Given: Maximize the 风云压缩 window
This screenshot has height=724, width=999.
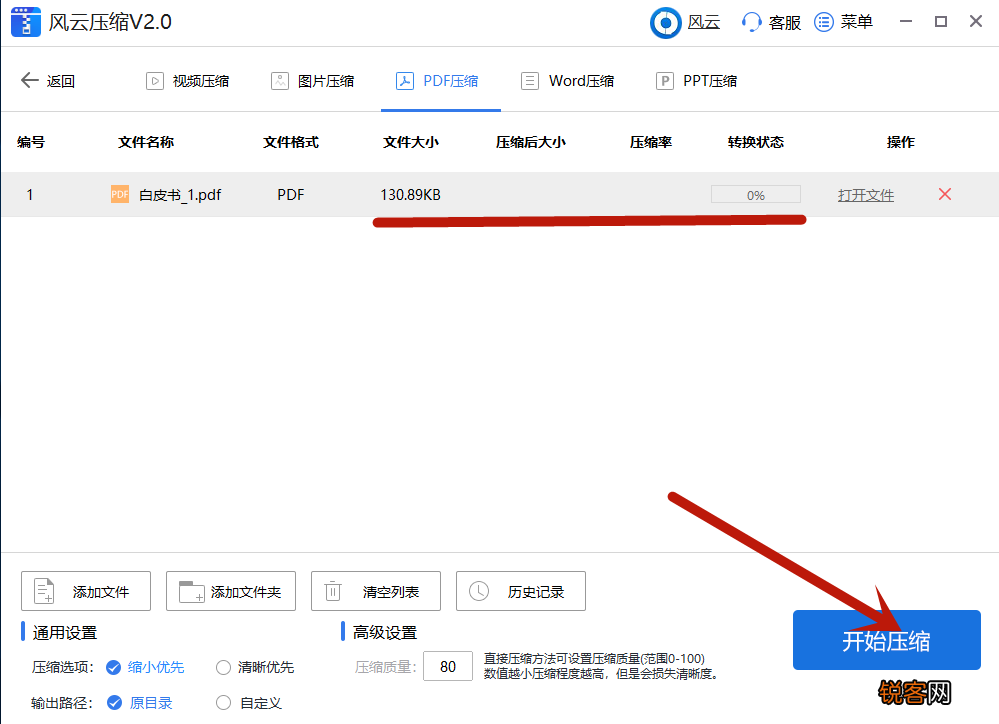Looking at the screenshot, I should pos(940,22).
